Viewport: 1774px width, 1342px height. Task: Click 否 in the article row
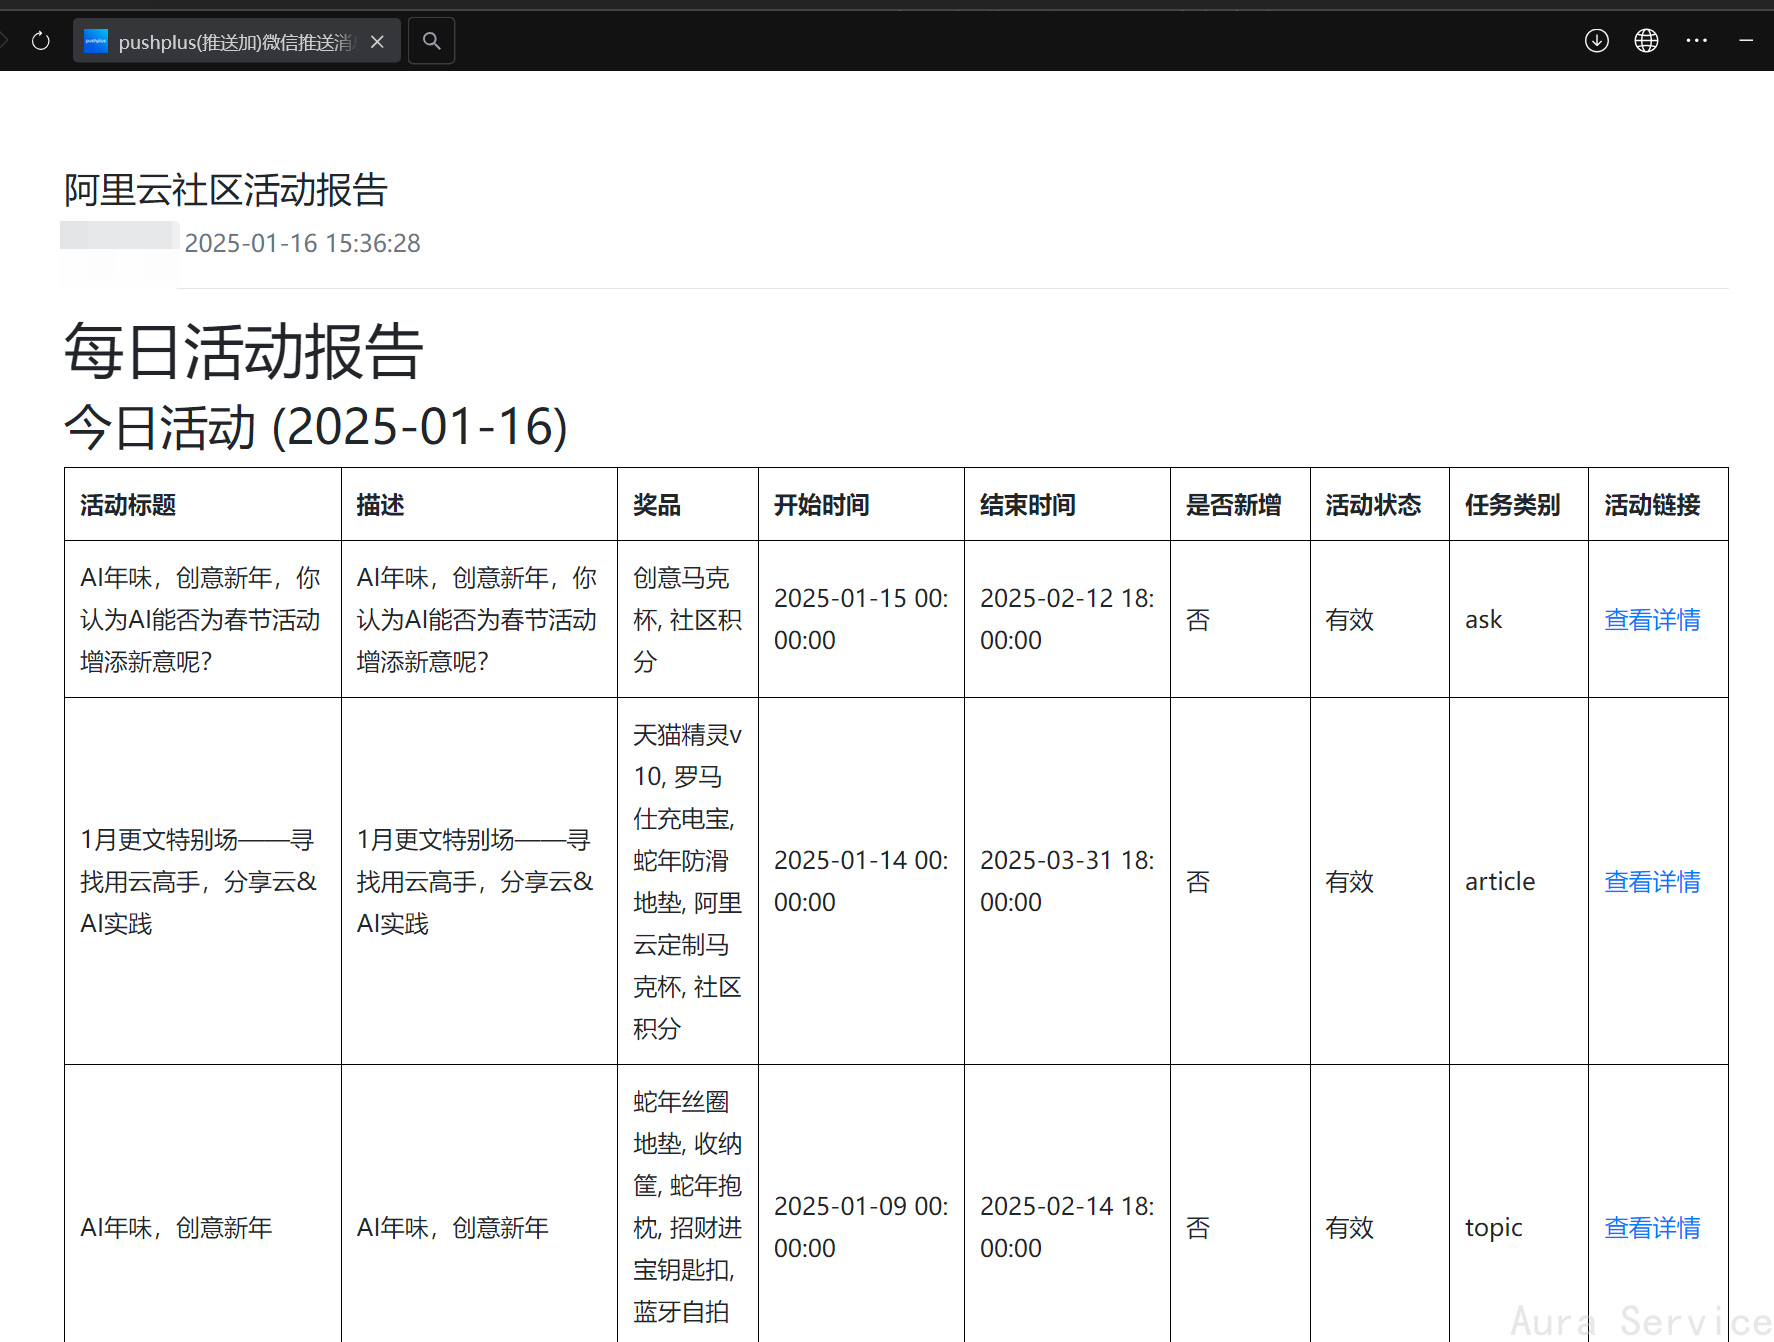click(1198, 882)
